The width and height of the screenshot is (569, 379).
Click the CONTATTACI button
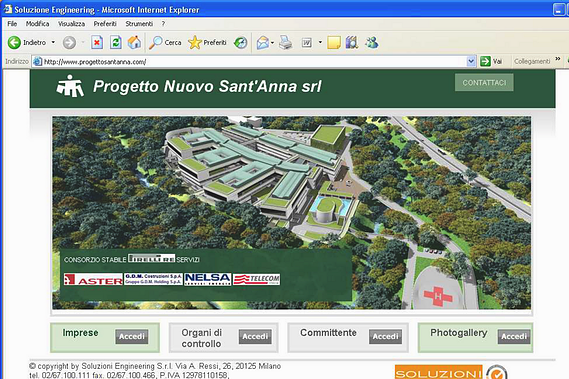pyautogui.click(x=484, y=82)
